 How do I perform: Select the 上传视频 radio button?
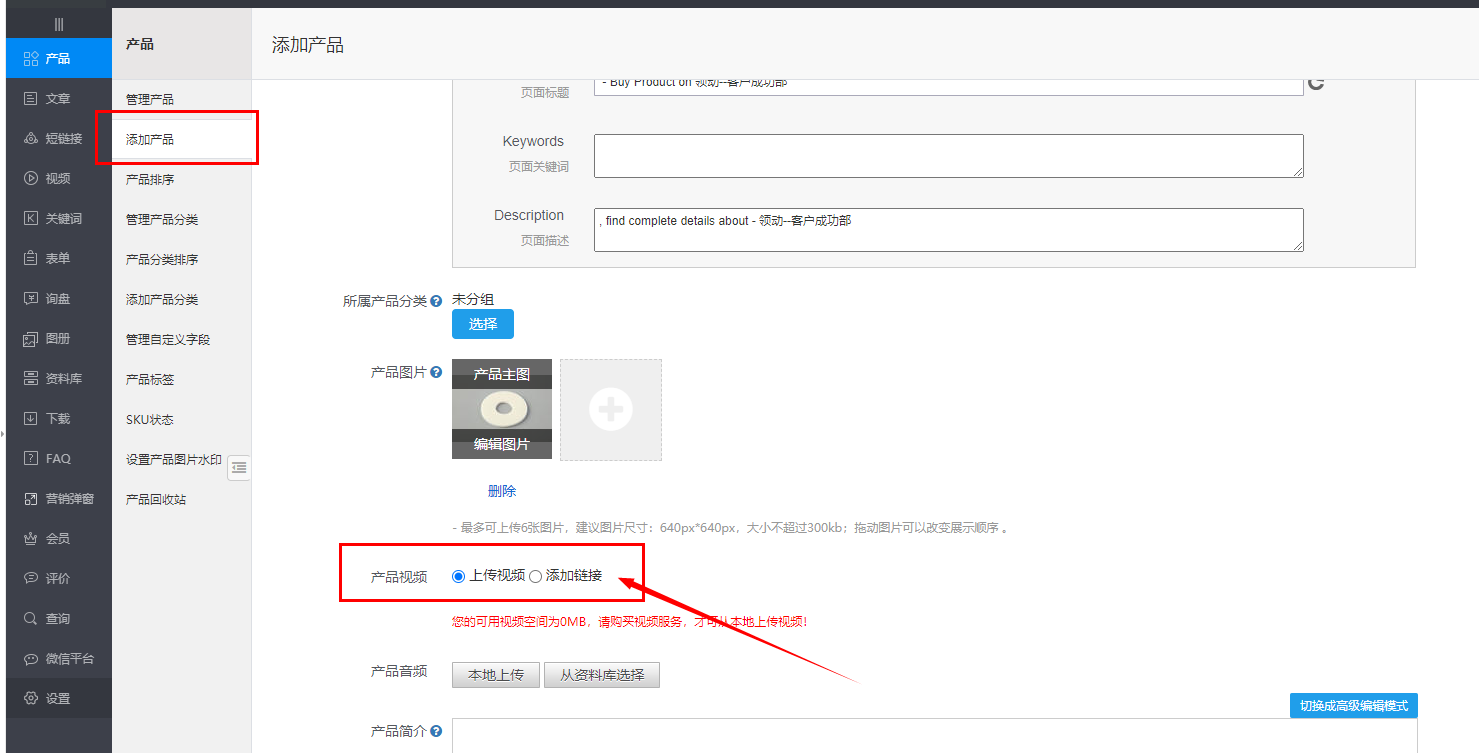tap(459, 576)
